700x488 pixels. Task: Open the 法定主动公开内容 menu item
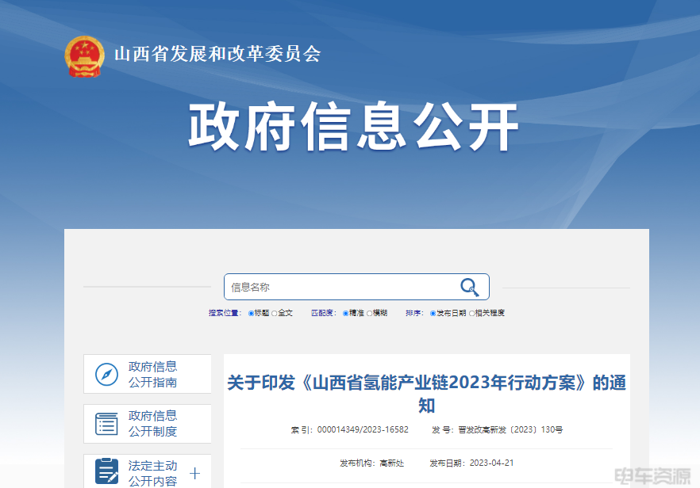pos(153,473)
